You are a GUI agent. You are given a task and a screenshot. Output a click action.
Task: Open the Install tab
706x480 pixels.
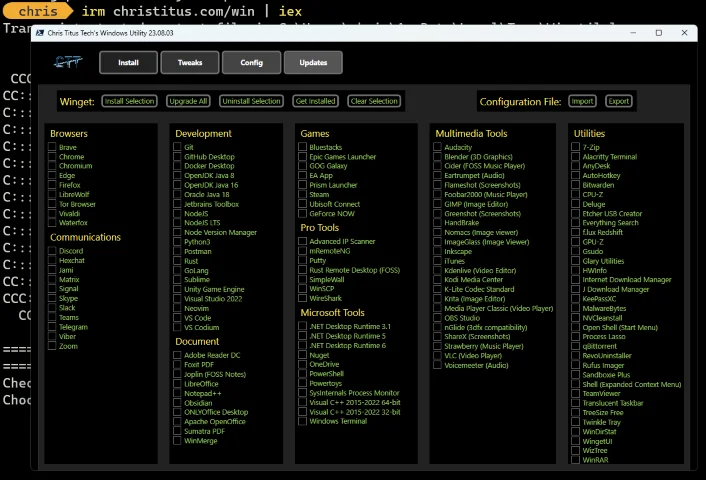pyautogui.click(x=128, y=62)
